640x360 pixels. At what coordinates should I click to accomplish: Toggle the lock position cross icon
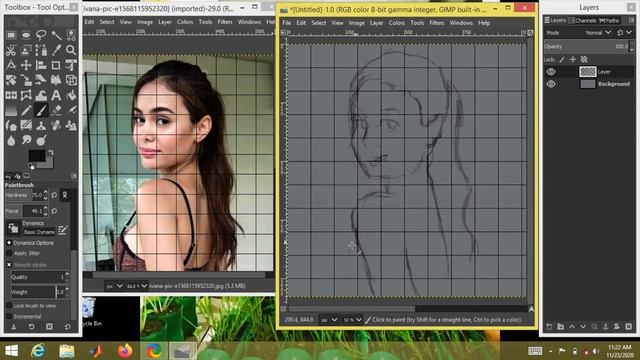click(573, 60)
